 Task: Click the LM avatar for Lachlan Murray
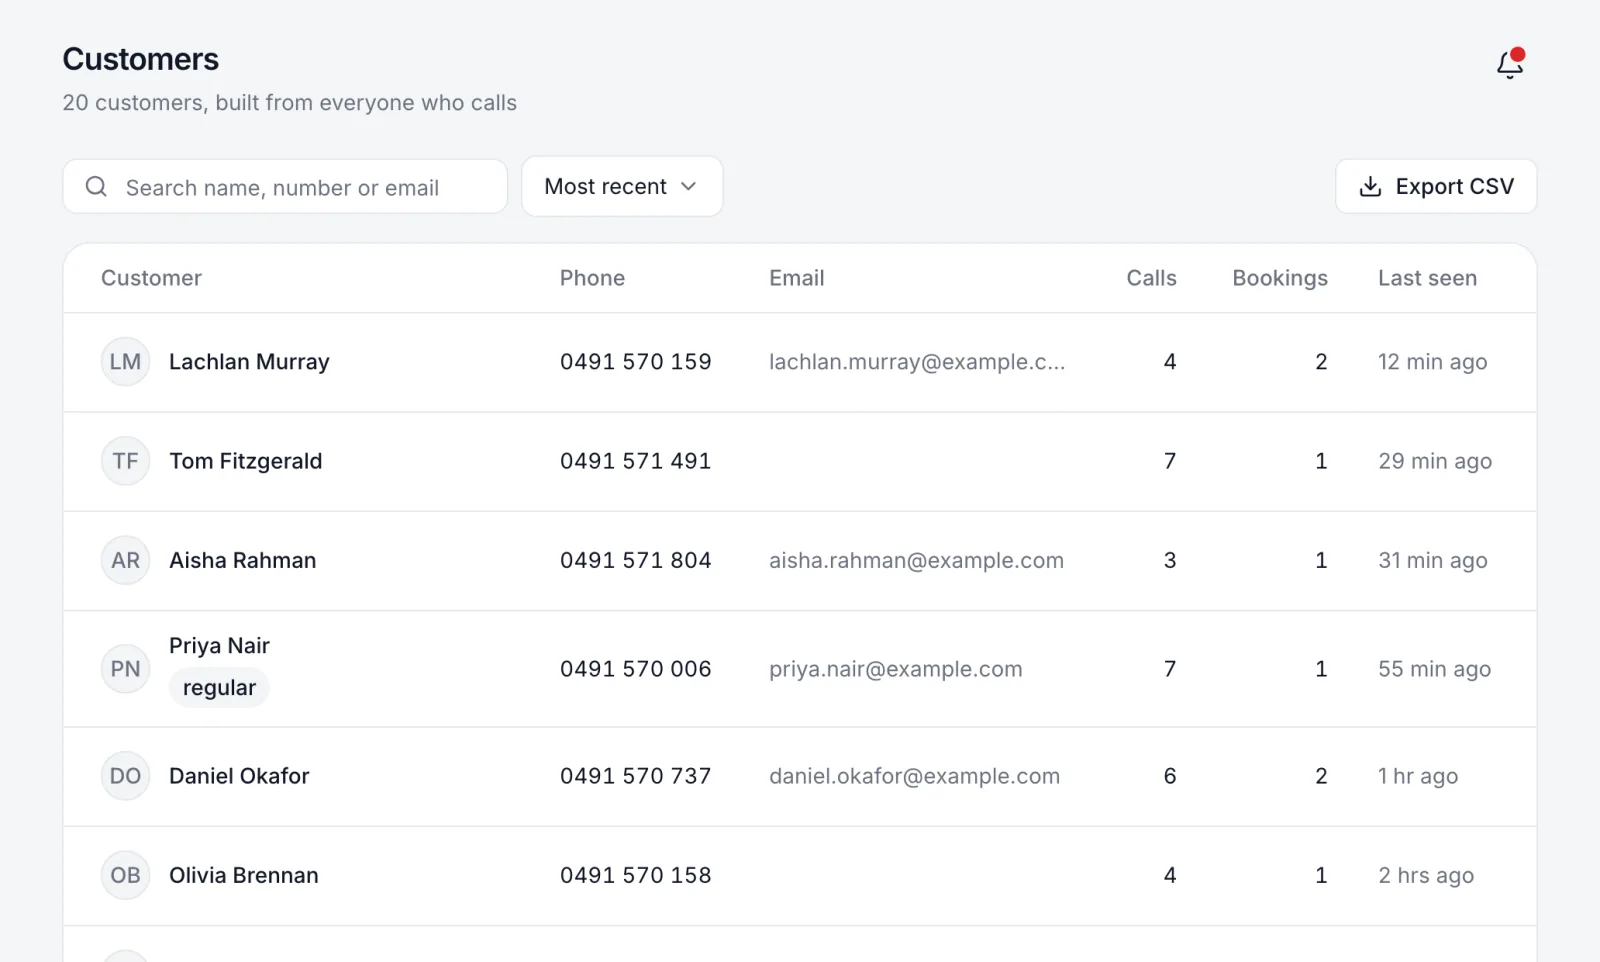click(x=125, y=362)
